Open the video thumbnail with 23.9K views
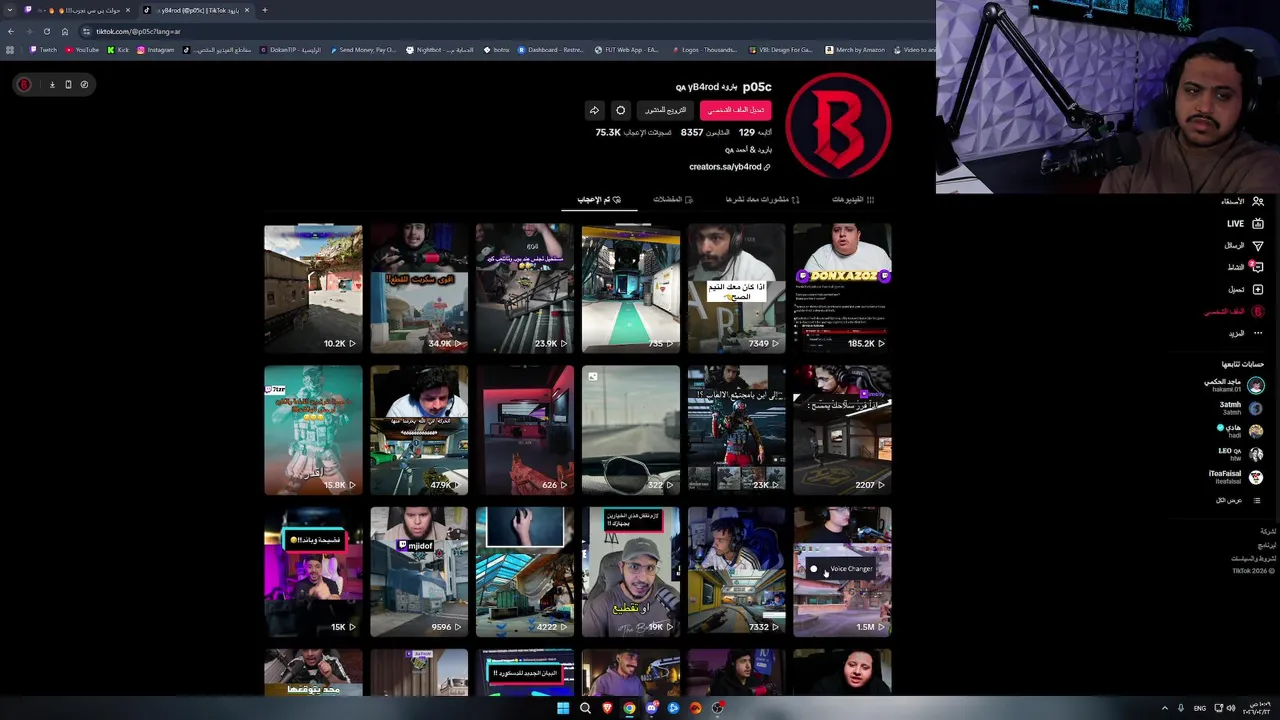 point(525,288)
